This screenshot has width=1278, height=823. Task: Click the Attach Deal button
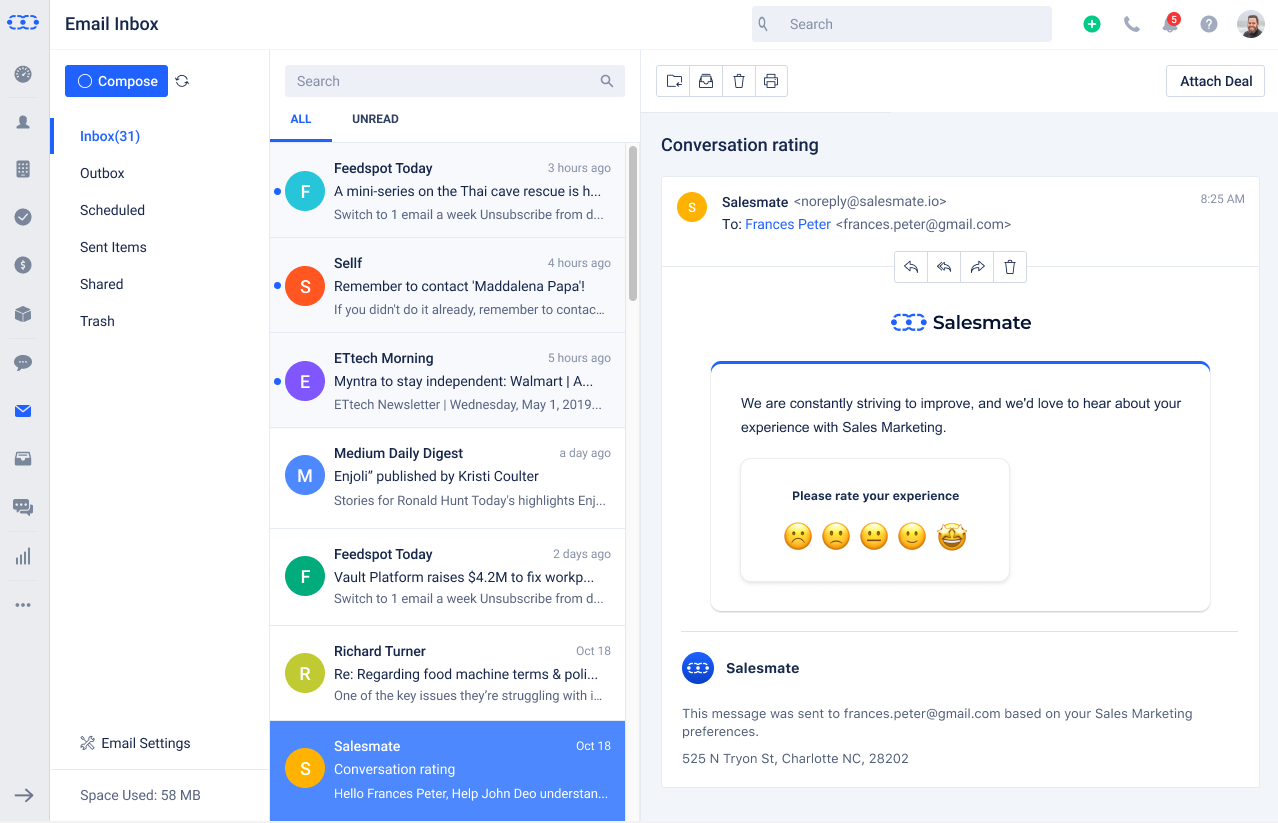(x=1215, y=81)
